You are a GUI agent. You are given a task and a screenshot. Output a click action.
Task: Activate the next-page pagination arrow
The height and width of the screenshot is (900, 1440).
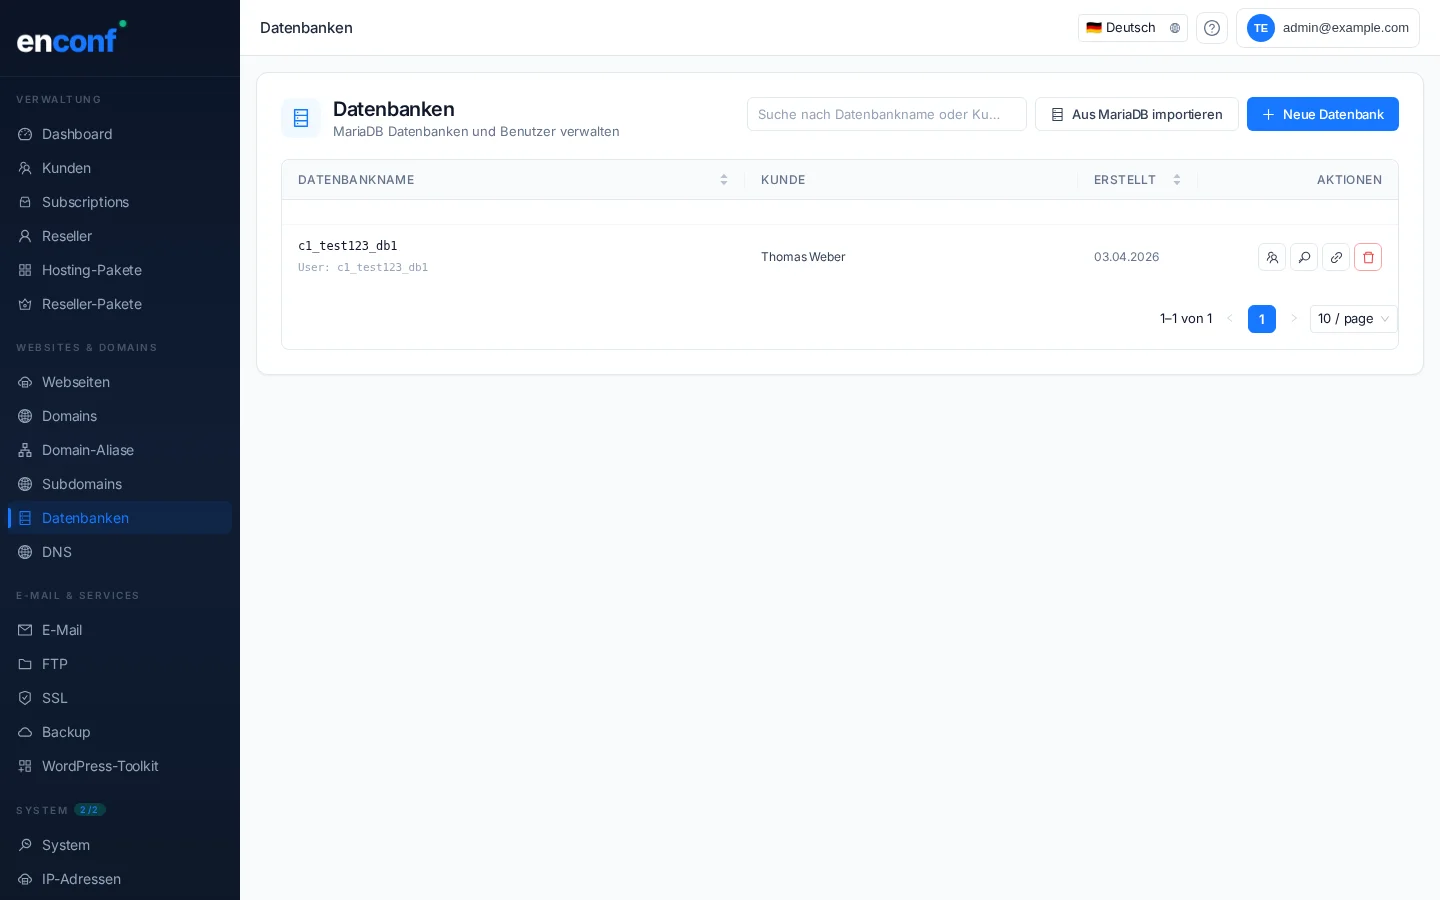(x=1294, y=319)
